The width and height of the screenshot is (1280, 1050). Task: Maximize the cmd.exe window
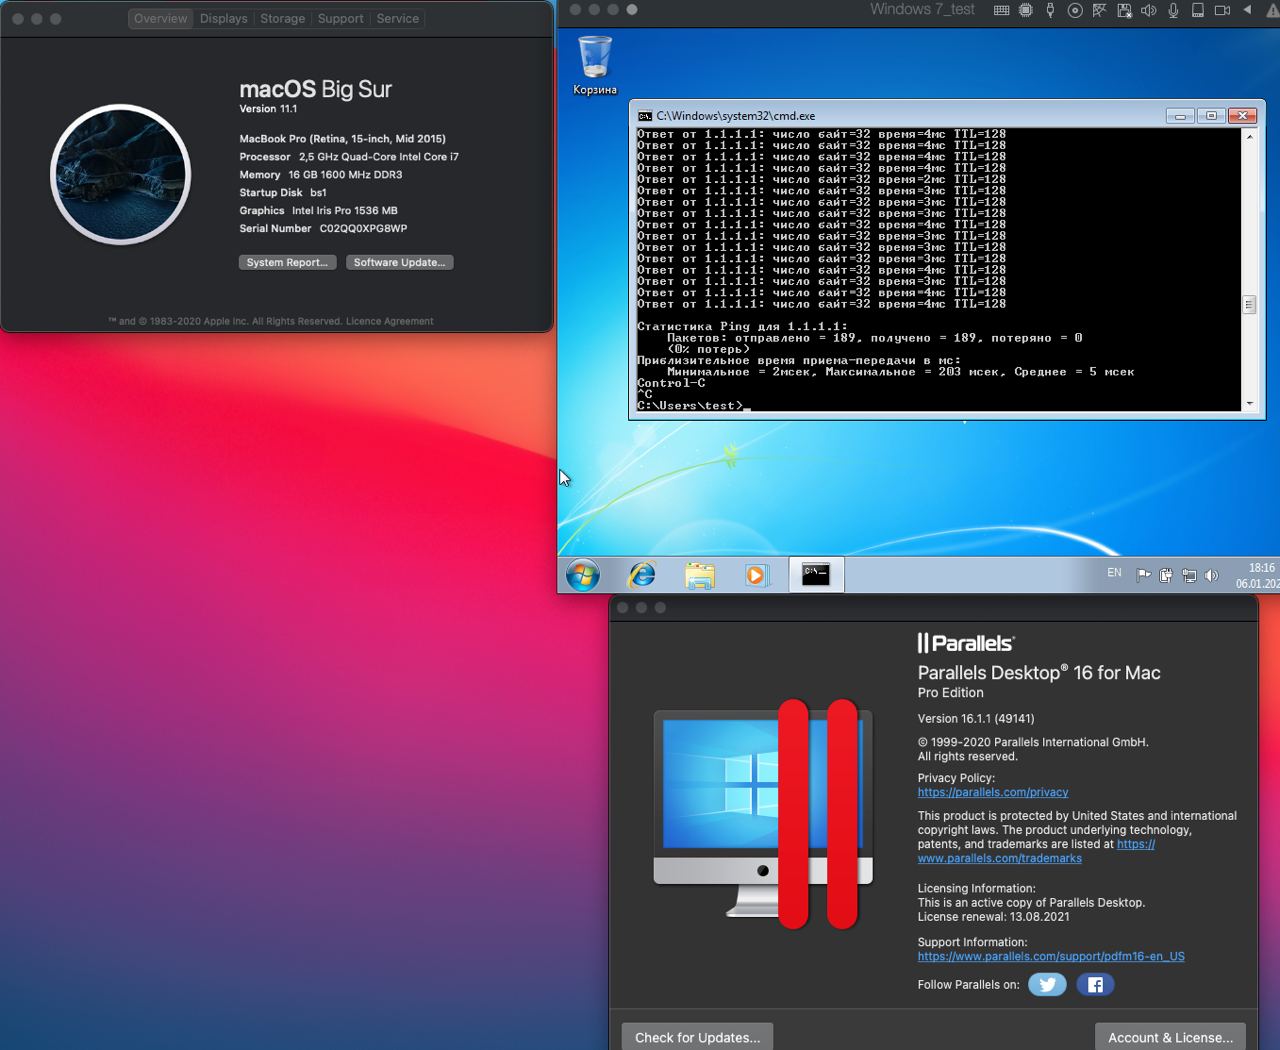tap(1211, 116)
